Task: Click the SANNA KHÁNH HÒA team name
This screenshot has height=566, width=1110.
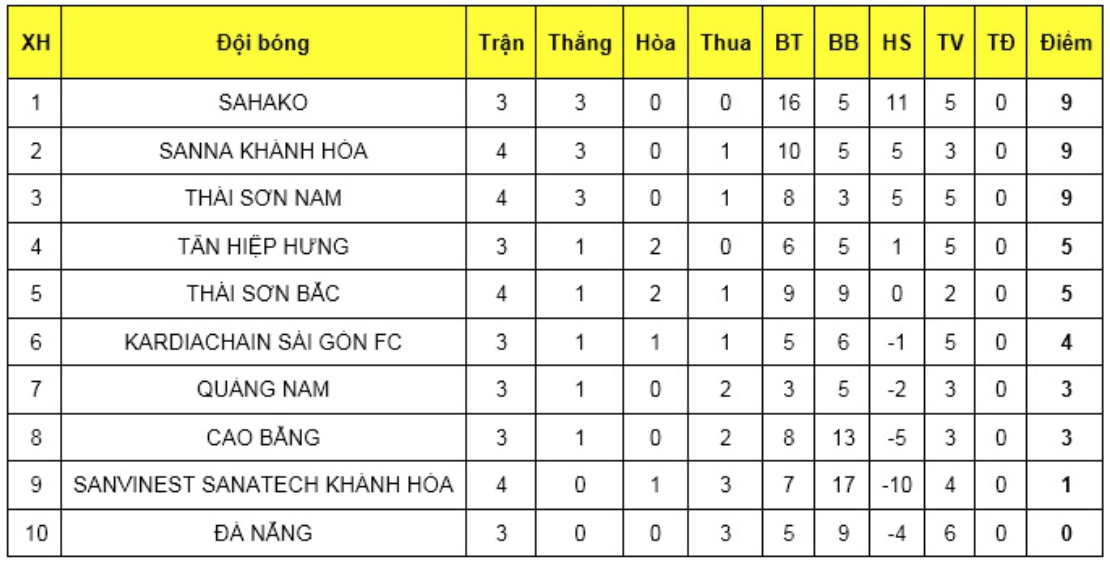Action: point(264,151)
